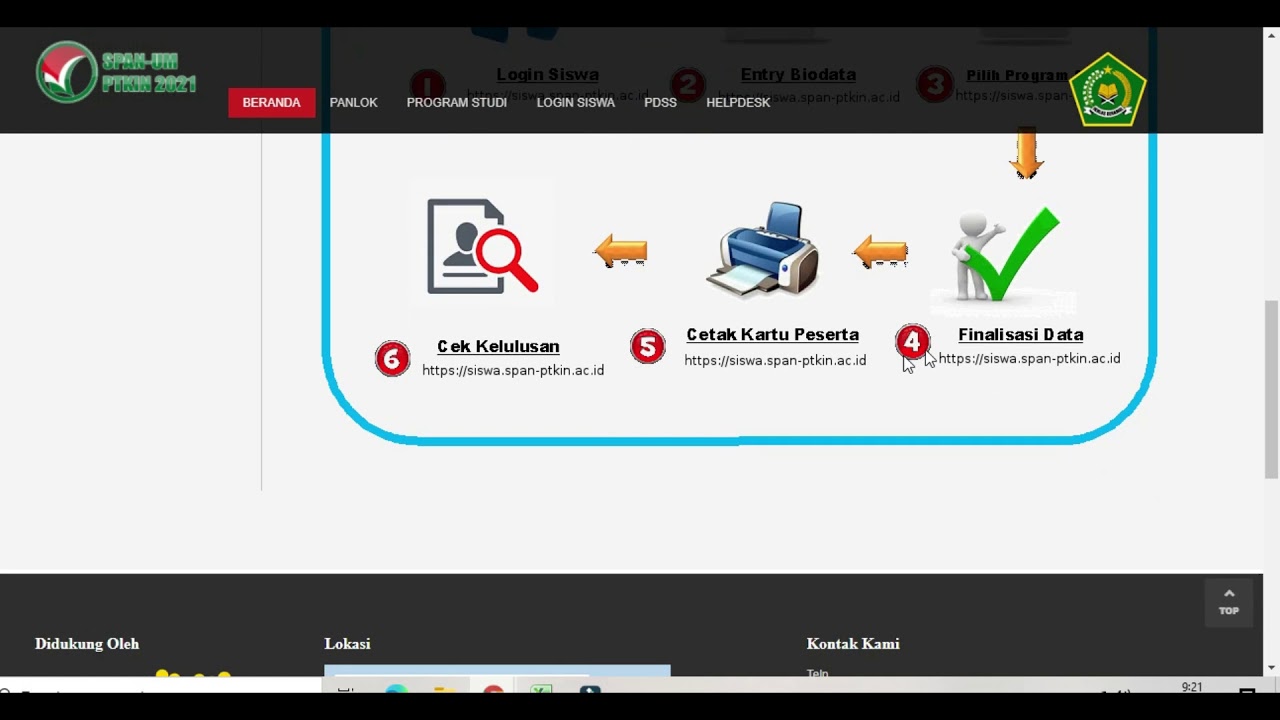Screen dimensions: 1280x720
Task: Open the PANLOK menu item
Action: click(353, 102)
